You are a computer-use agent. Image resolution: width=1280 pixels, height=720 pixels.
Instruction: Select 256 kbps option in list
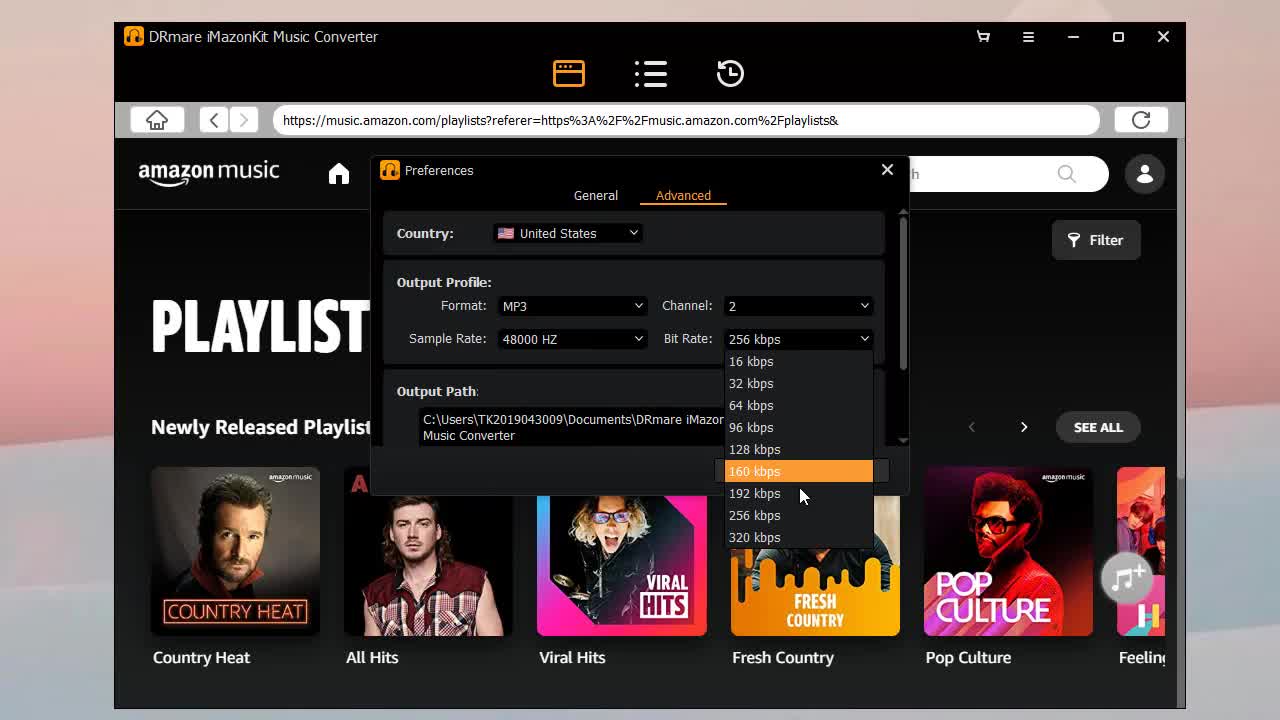coord(798,516)
